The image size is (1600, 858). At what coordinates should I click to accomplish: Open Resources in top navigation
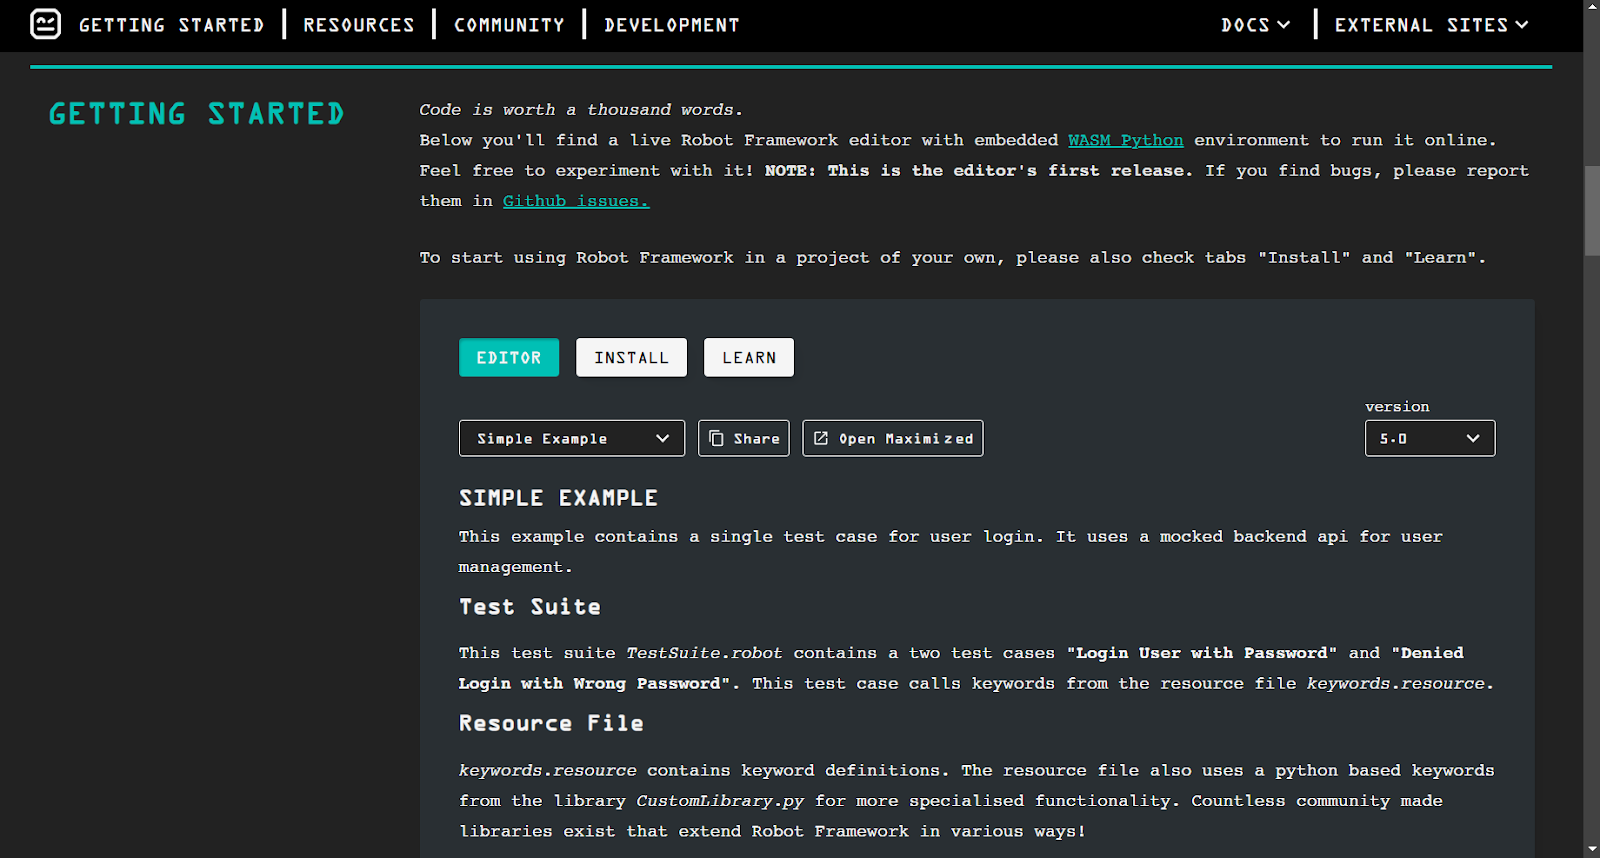(x=359, y=25)
